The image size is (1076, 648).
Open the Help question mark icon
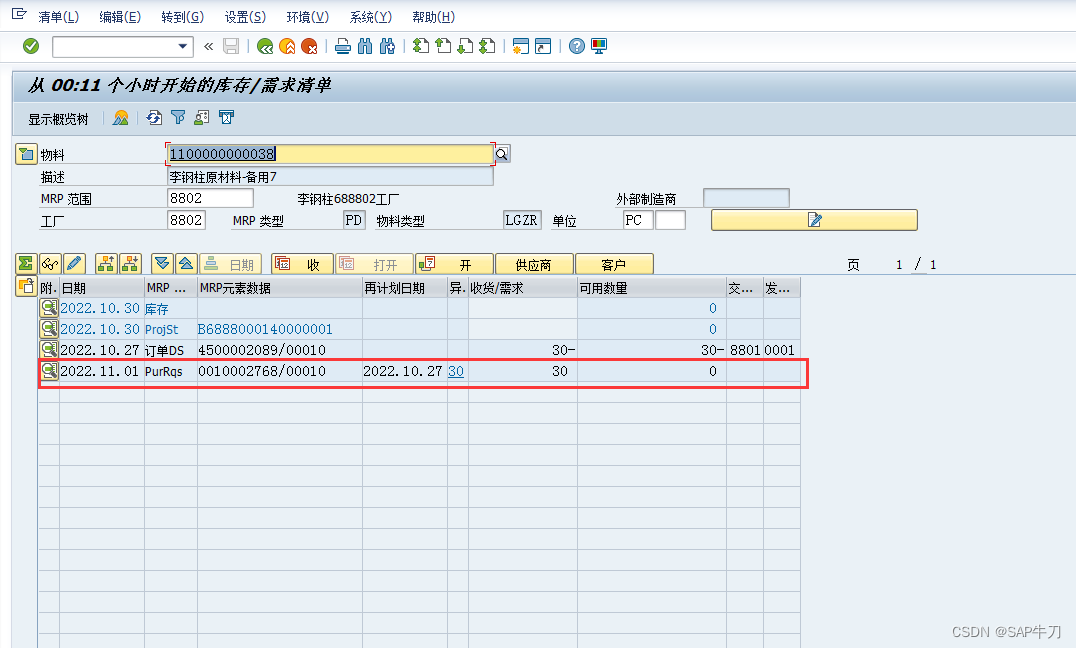pos(577,46)
